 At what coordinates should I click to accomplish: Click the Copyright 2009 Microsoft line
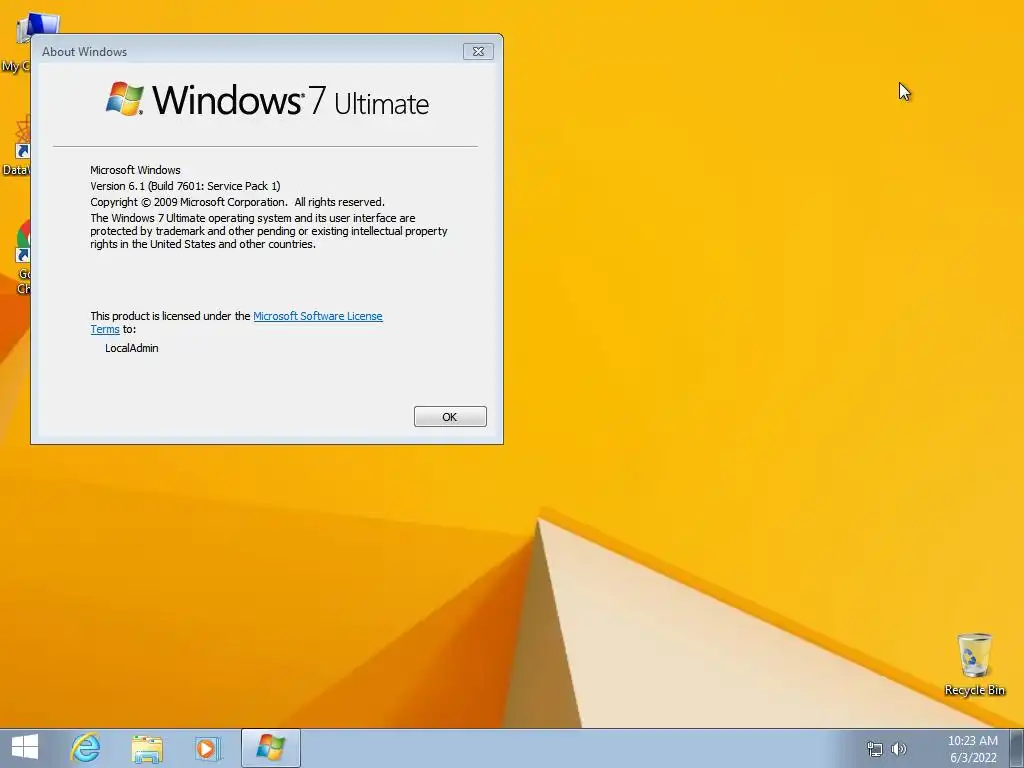pos(238,202)
